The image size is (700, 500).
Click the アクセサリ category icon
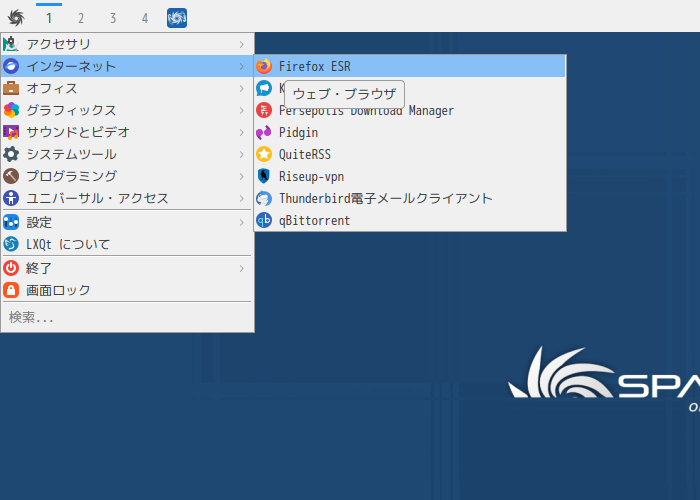tap(11, 44)
